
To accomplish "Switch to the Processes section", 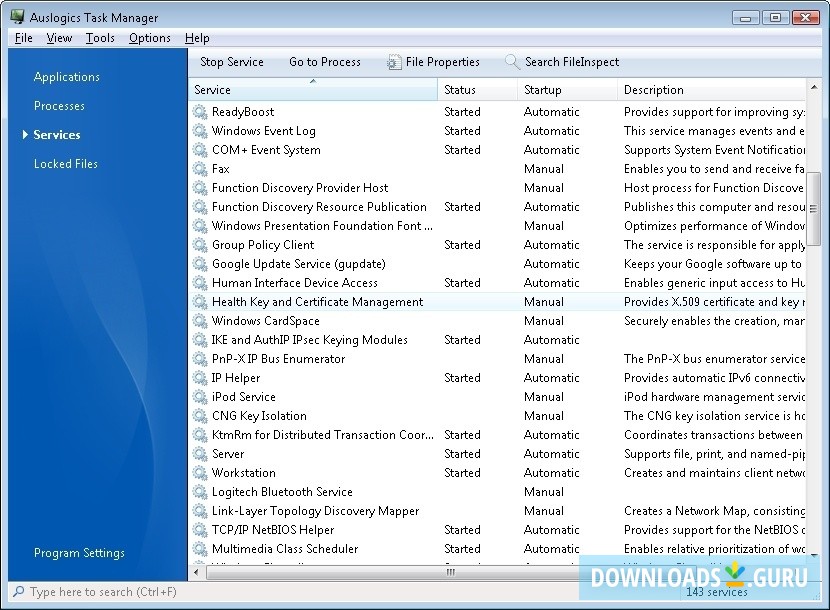I will point(59,106).
